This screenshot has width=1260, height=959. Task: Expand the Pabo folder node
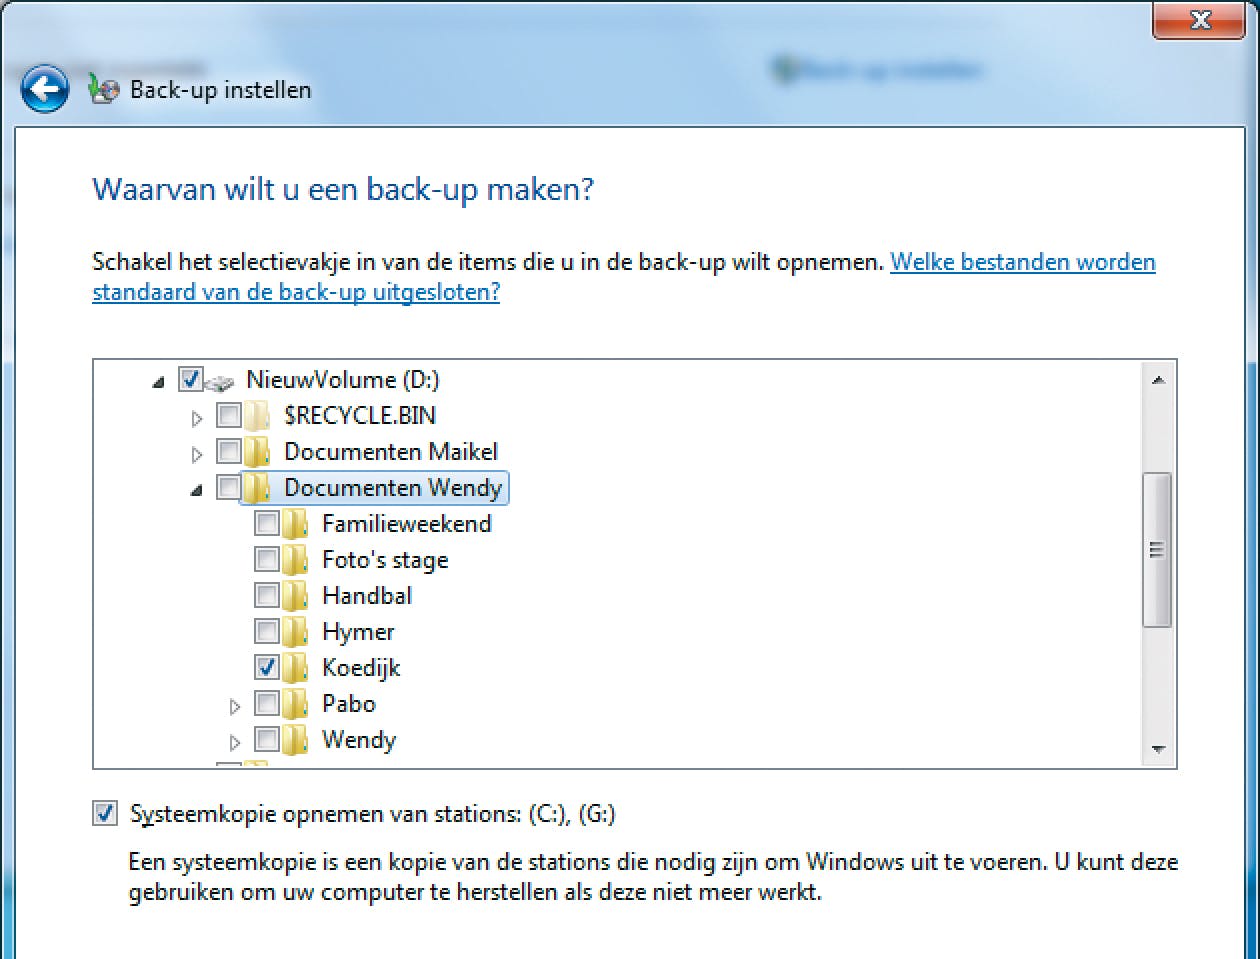pos(235,706)
